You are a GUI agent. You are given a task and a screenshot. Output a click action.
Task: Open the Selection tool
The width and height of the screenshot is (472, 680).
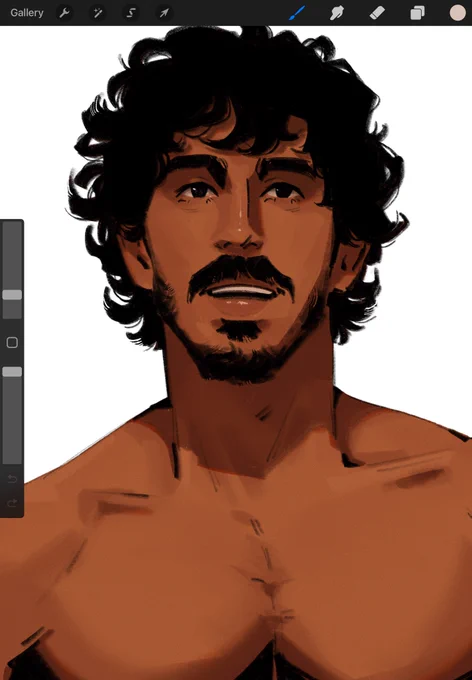pyautogui.click(x=131, y=13)
